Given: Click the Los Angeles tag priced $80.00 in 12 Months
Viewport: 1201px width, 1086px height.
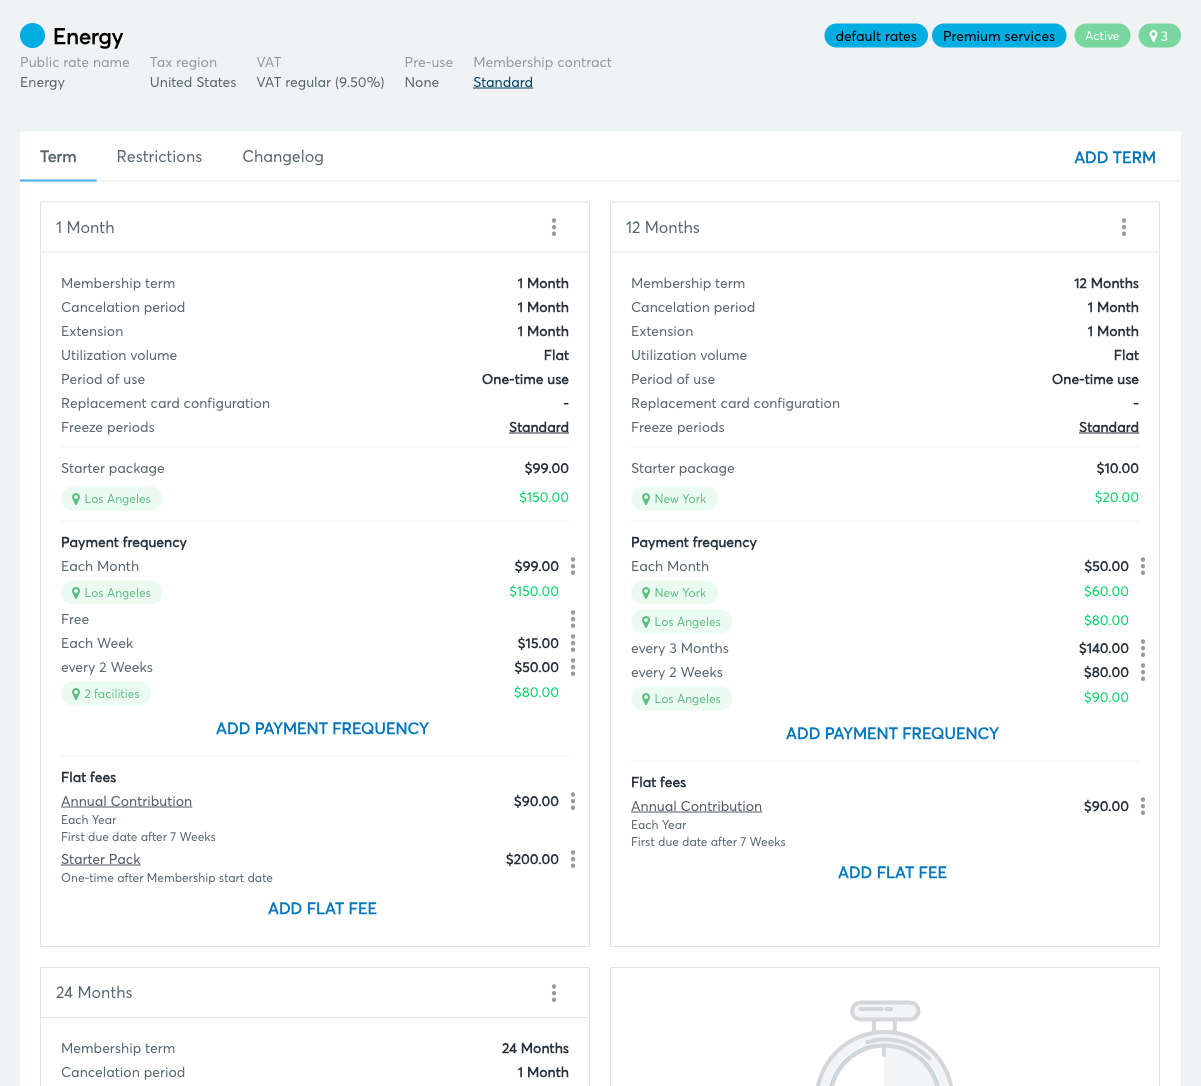Looking at the screenshot, I should click(681, 622).
